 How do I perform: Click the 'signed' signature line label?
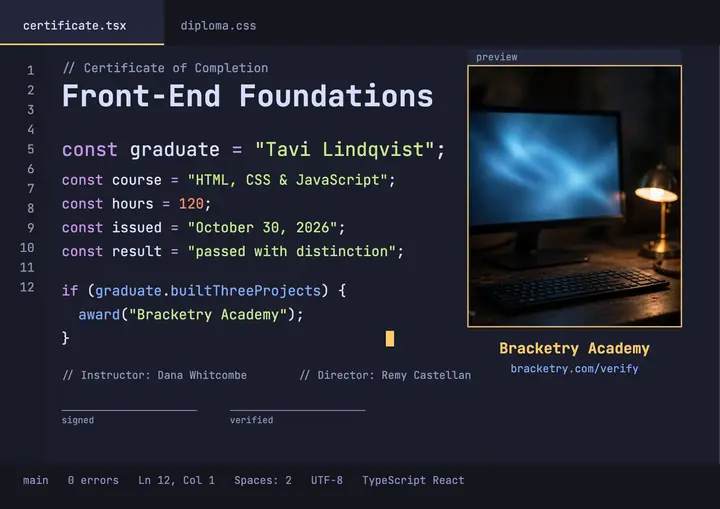pyautogui.click(x=78, y=420)
